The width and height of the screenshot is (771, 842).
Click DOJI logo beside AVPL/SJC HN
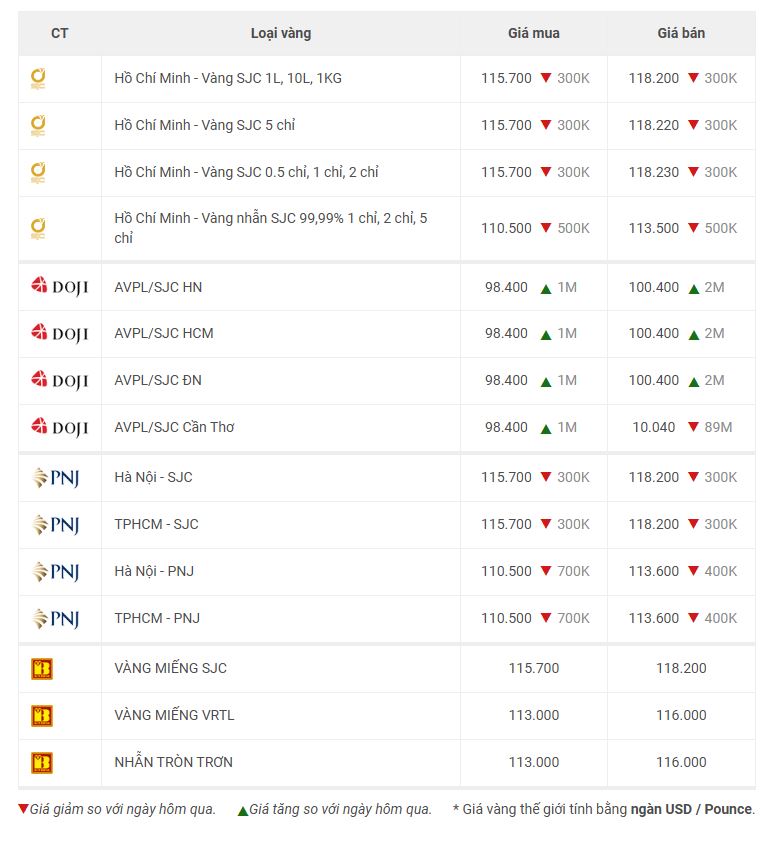tap(59, 287)
